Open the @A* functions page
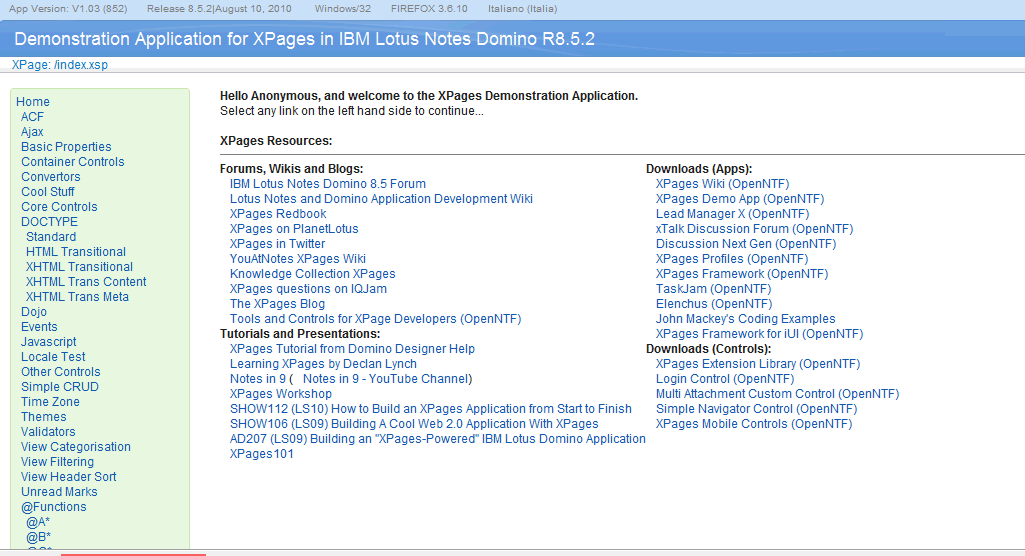 (38, 523)
